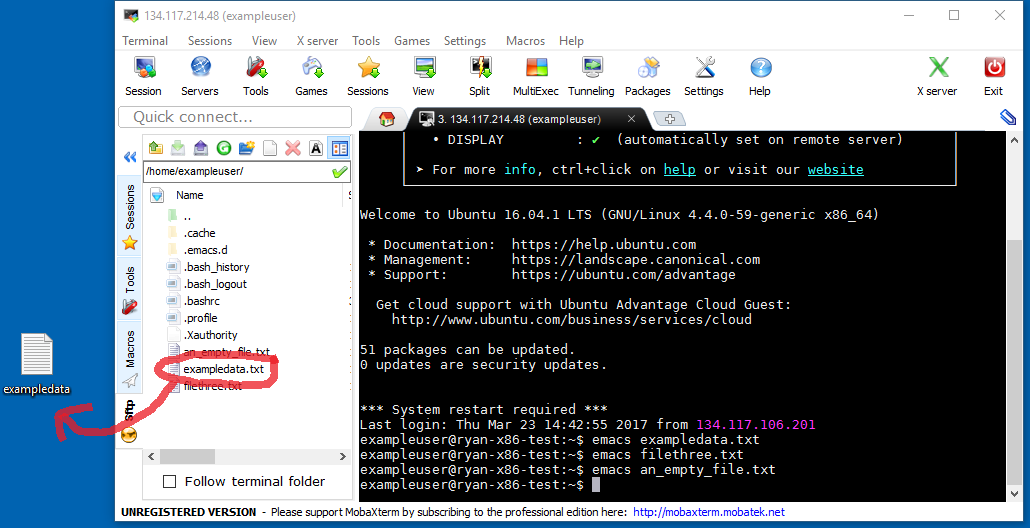
Task: Refresh the SFTP folder with green icon
Action: click(224, 148)
